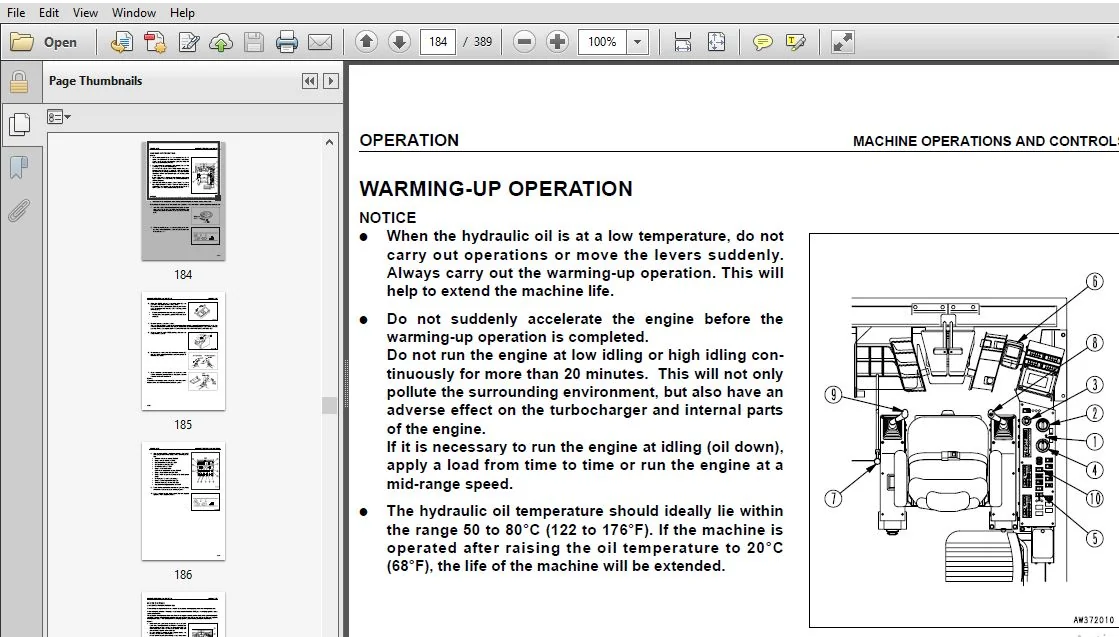This screenshot has width=1119, height=637.
Task: Open the Attachments paperclip panel icon
Action: pos(19,211)
